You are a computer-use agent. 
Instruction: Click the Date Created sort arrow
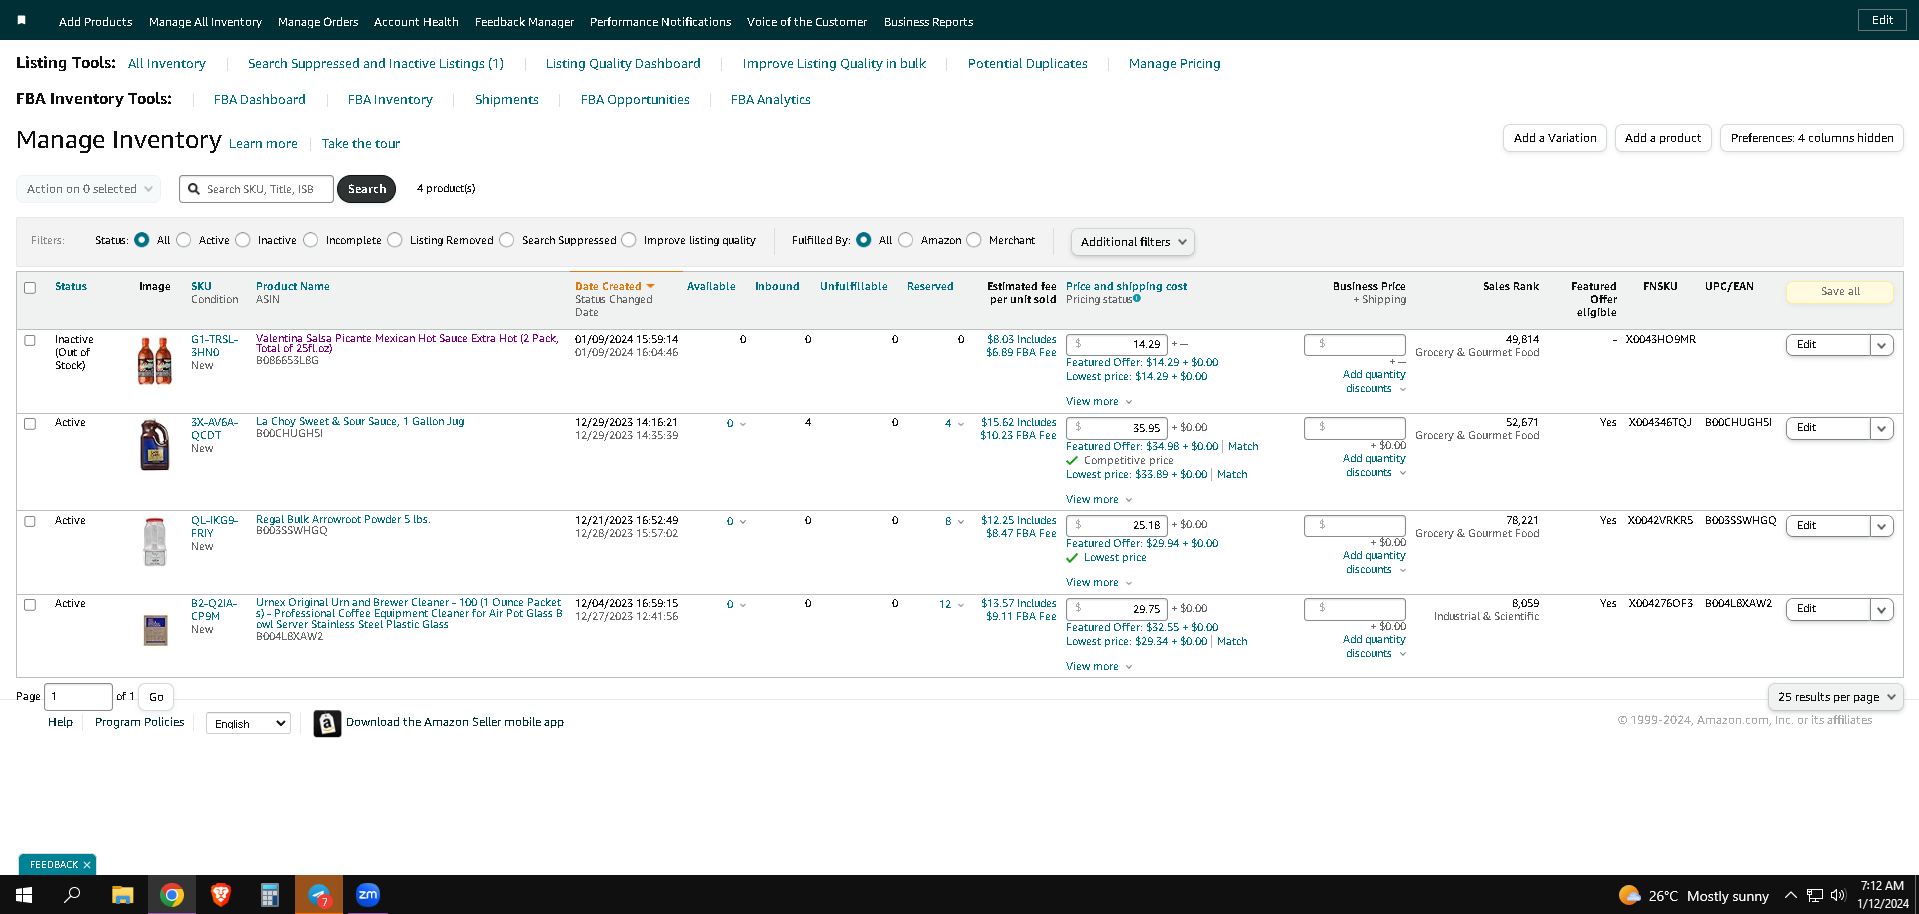click(x=650, y=287)
